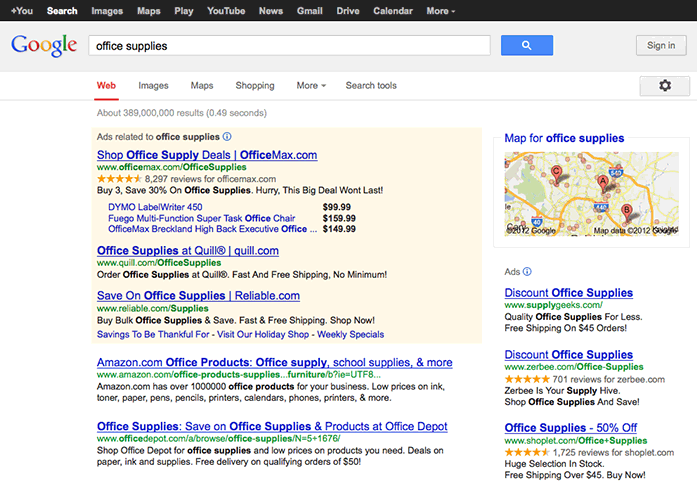The width and height of the screenshot is (697, 482).
Task: Open Play in top bar
Action: tap(184, 11)
